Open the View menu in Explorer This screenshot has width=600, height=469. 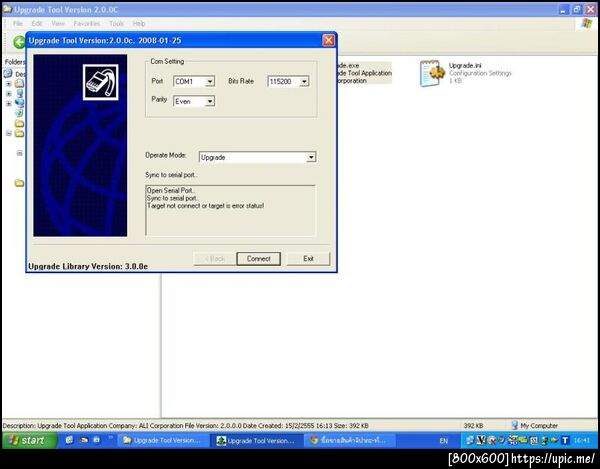[58, 24]
